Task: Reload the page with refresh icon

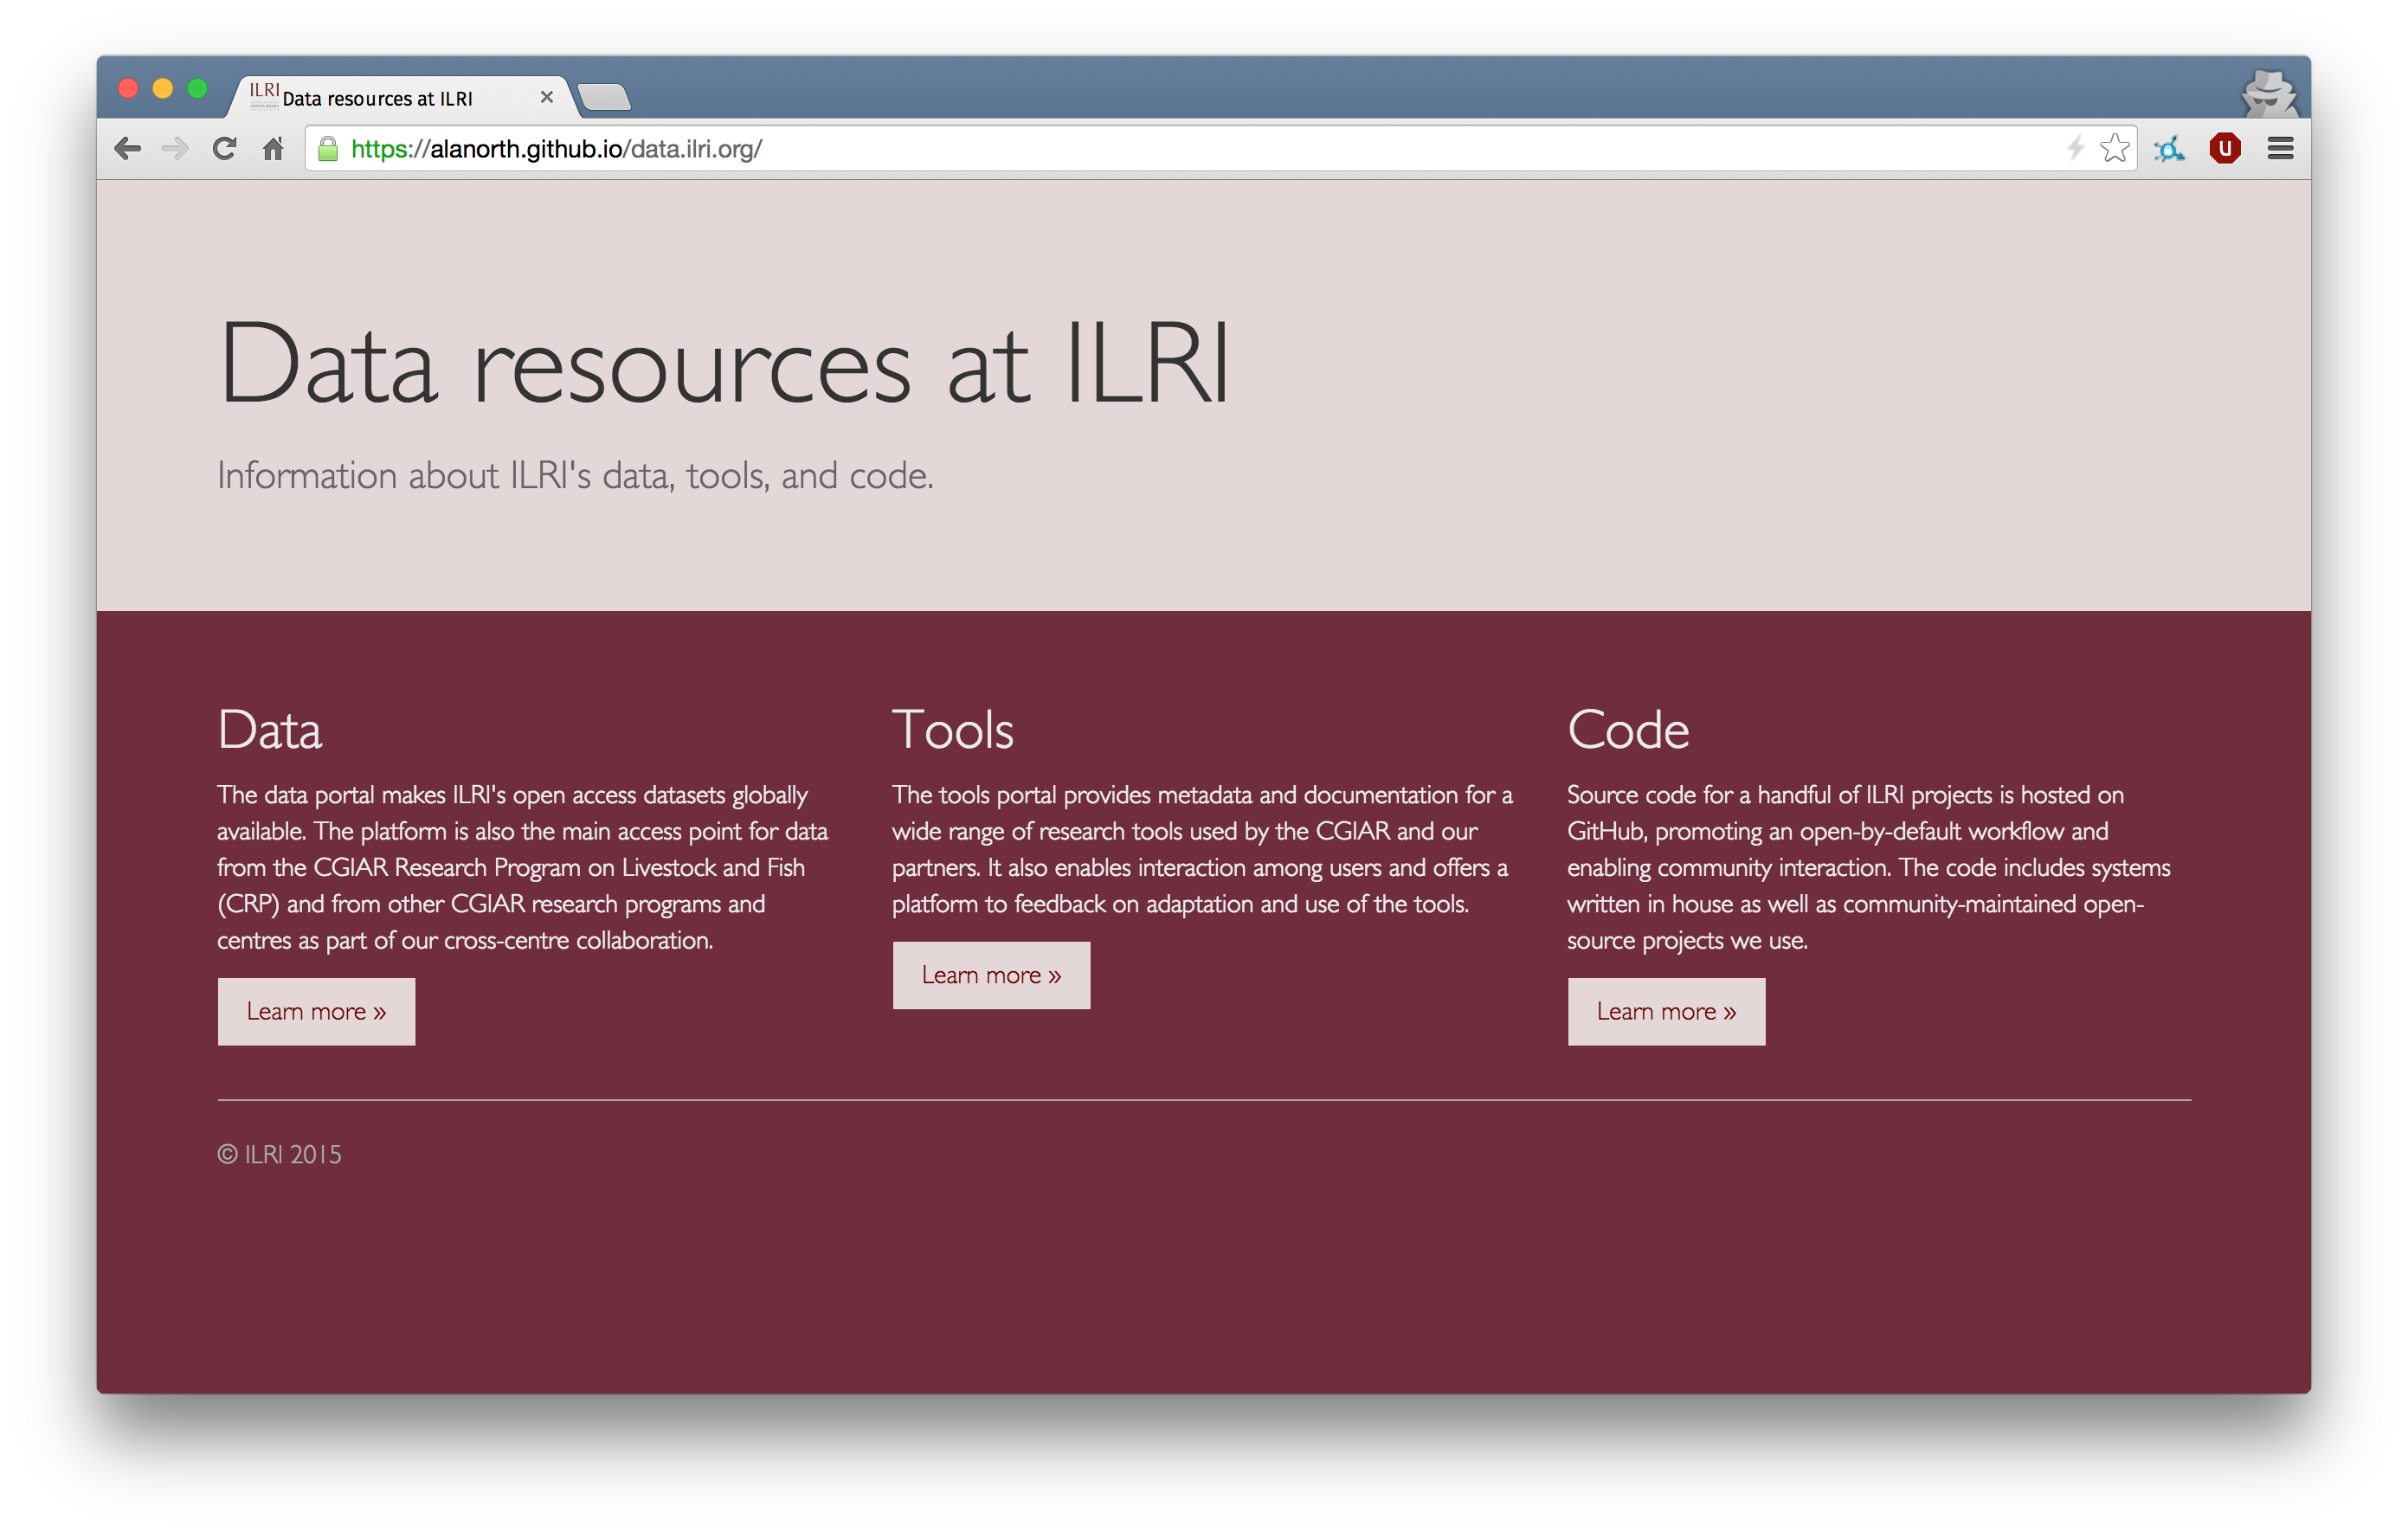Action: (224, 149)
